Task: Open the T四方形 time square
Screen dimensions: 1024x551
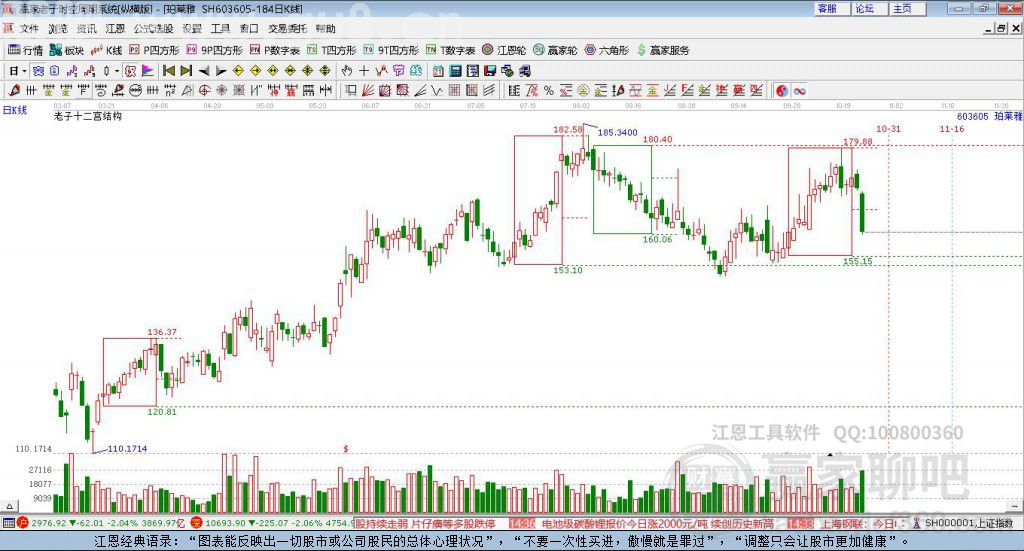Action: (x=332, y=50)
